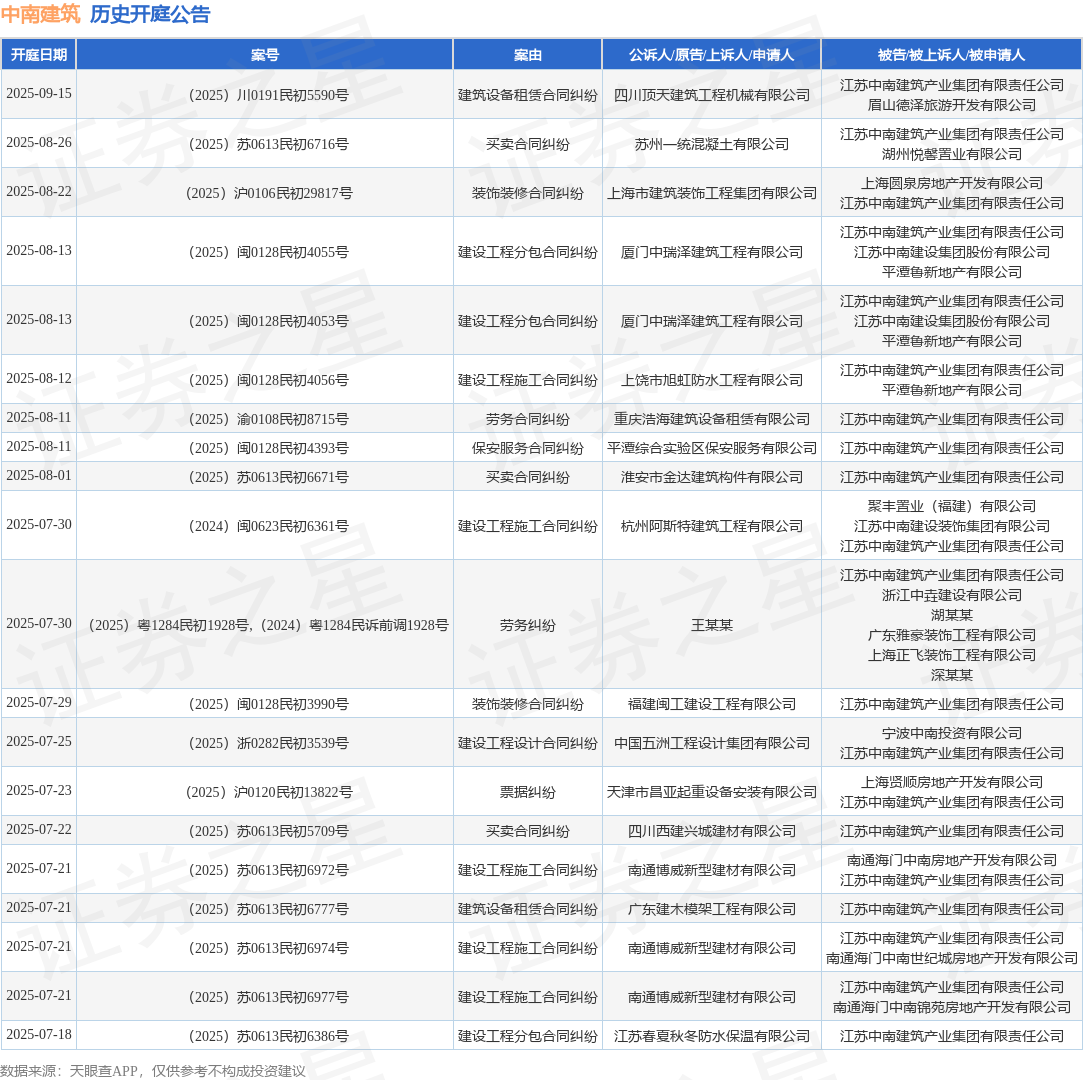Click defendant 上海正飞装饰工程有限公司
Screen dimensions: 1083x1080
[951, 655]
